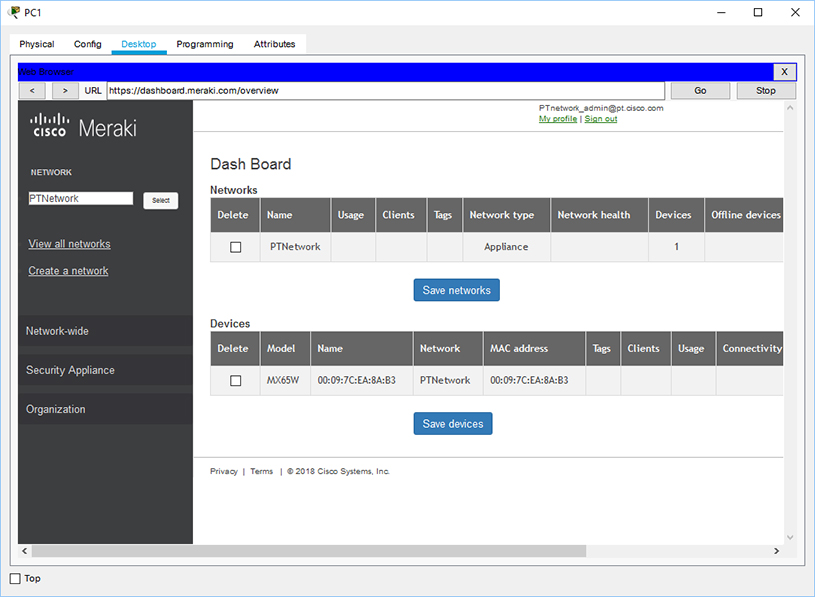
Task: Tick the Delete checkbox for MX65W device
Action: [x=235, y=380]
